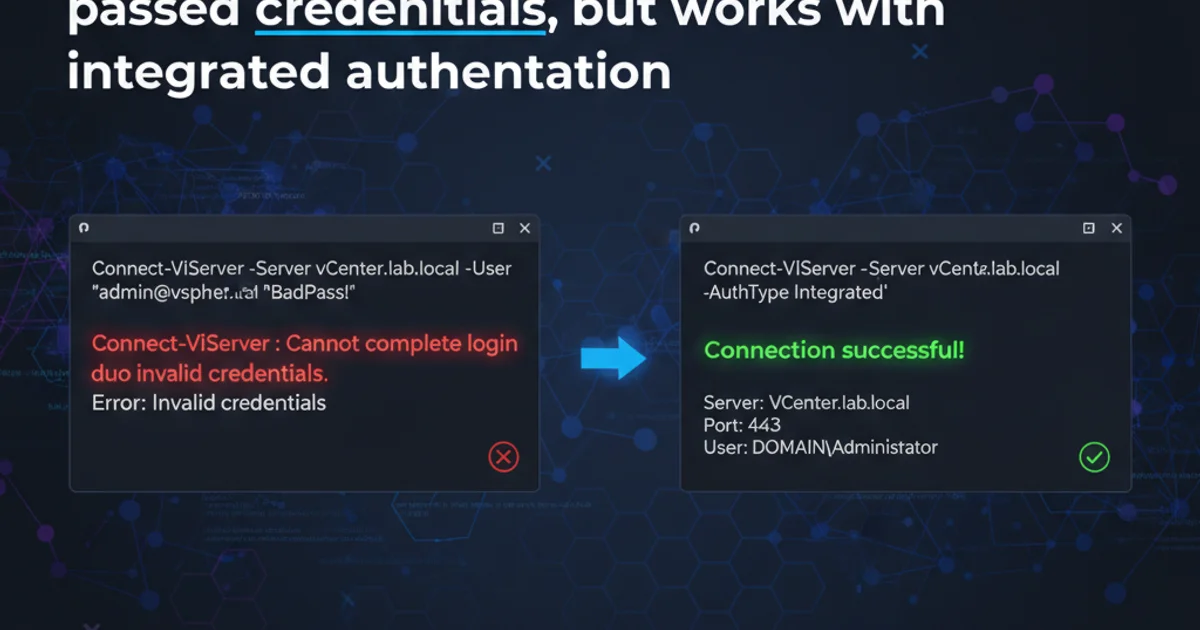Click the green "Connection successful!" message

(834, 351)
